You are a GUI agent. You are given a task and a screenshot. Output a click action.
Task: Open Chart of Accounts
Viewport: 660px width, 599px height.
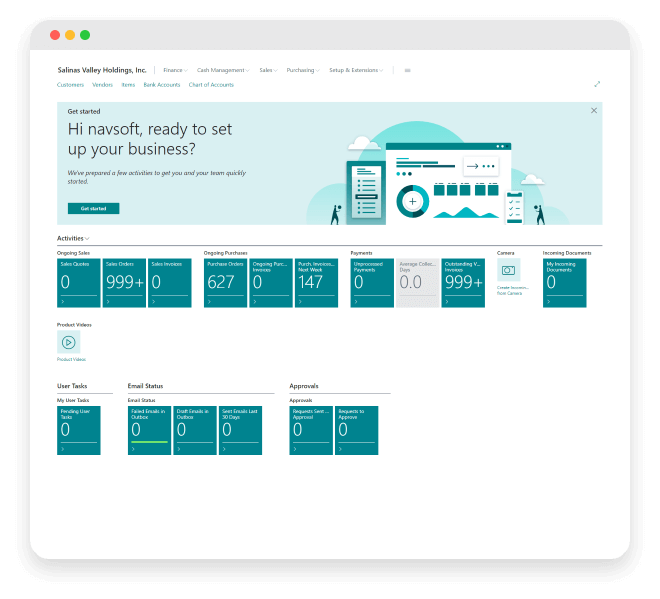(x=211, y=85)
